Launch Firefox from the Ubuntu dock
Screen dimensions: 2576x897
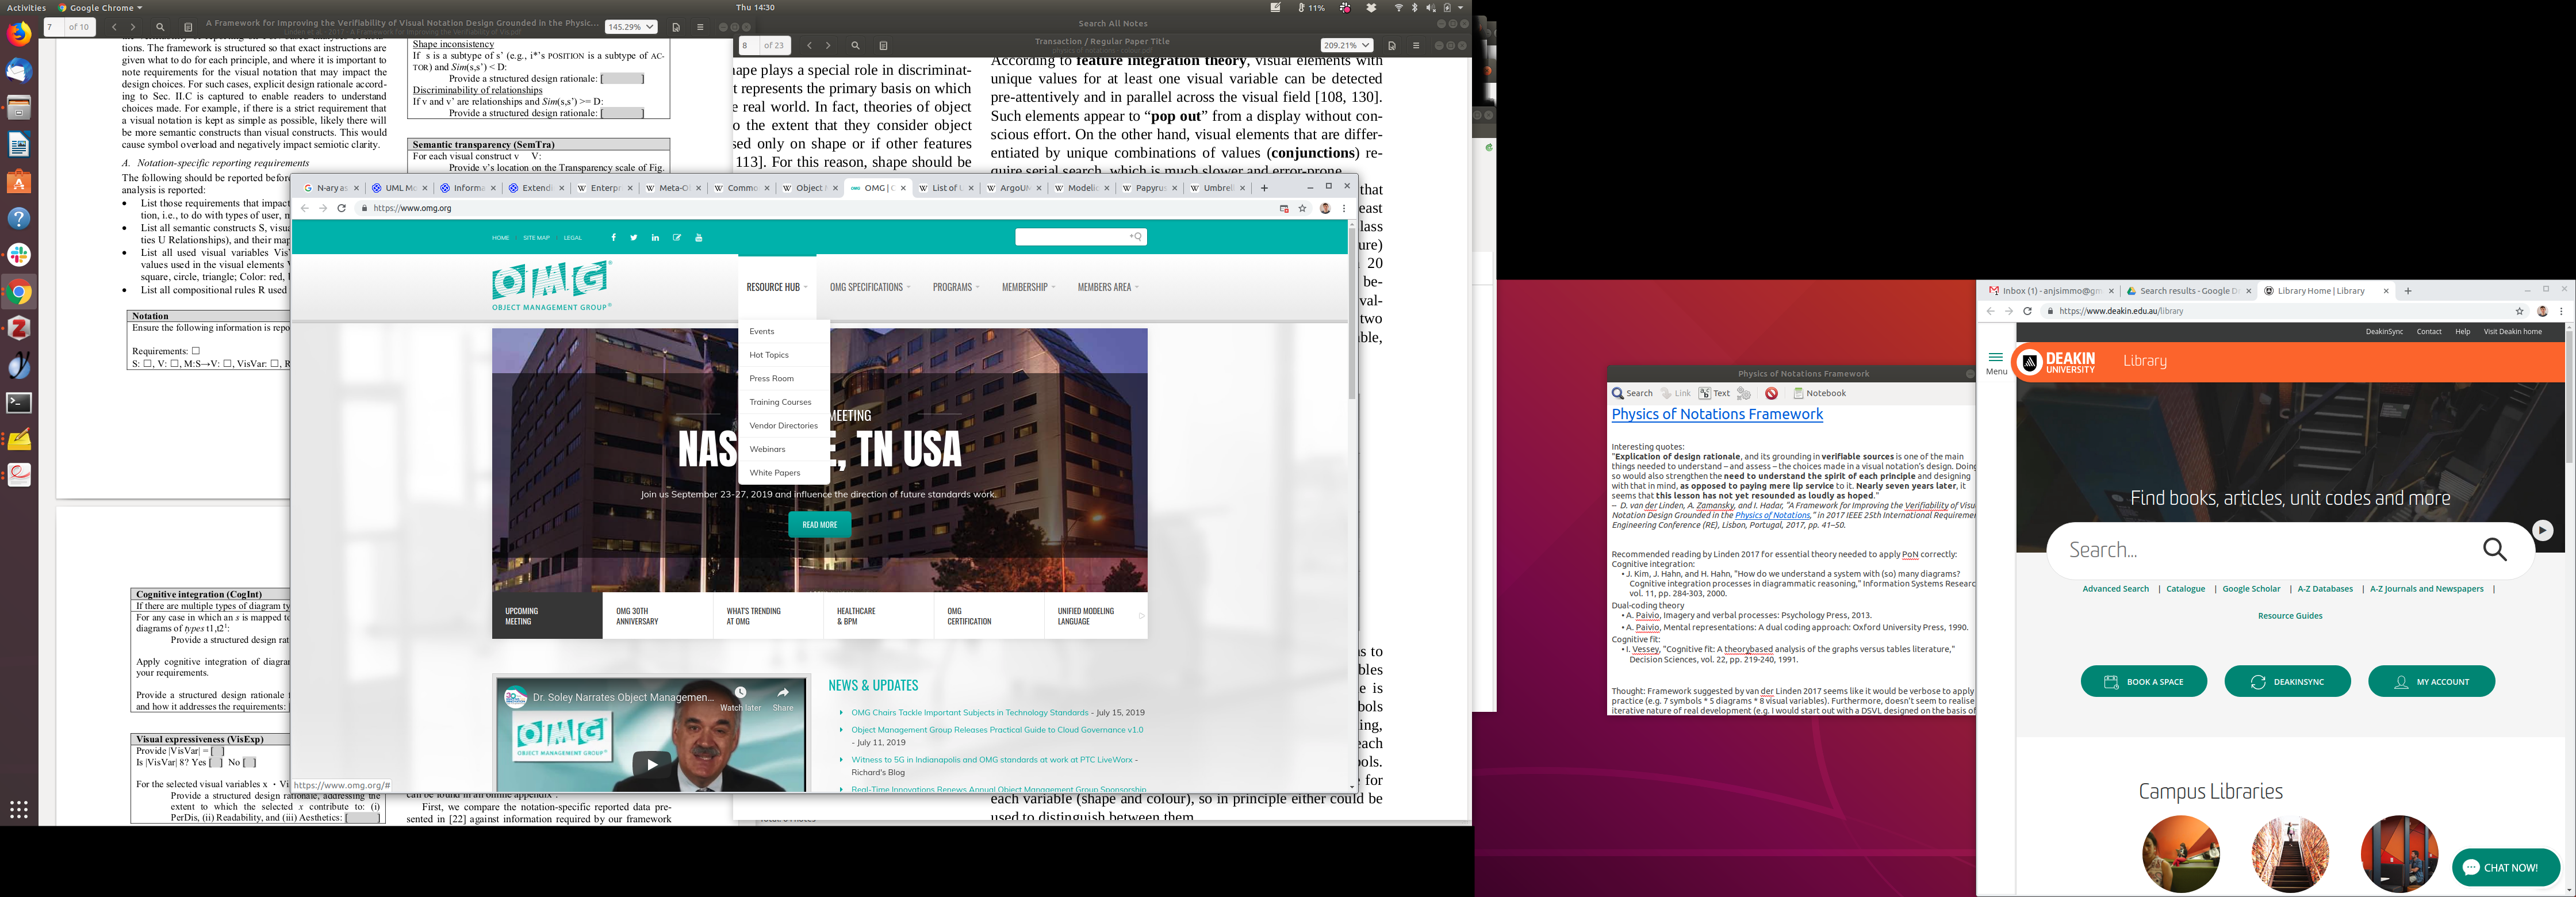coord(19,34)
